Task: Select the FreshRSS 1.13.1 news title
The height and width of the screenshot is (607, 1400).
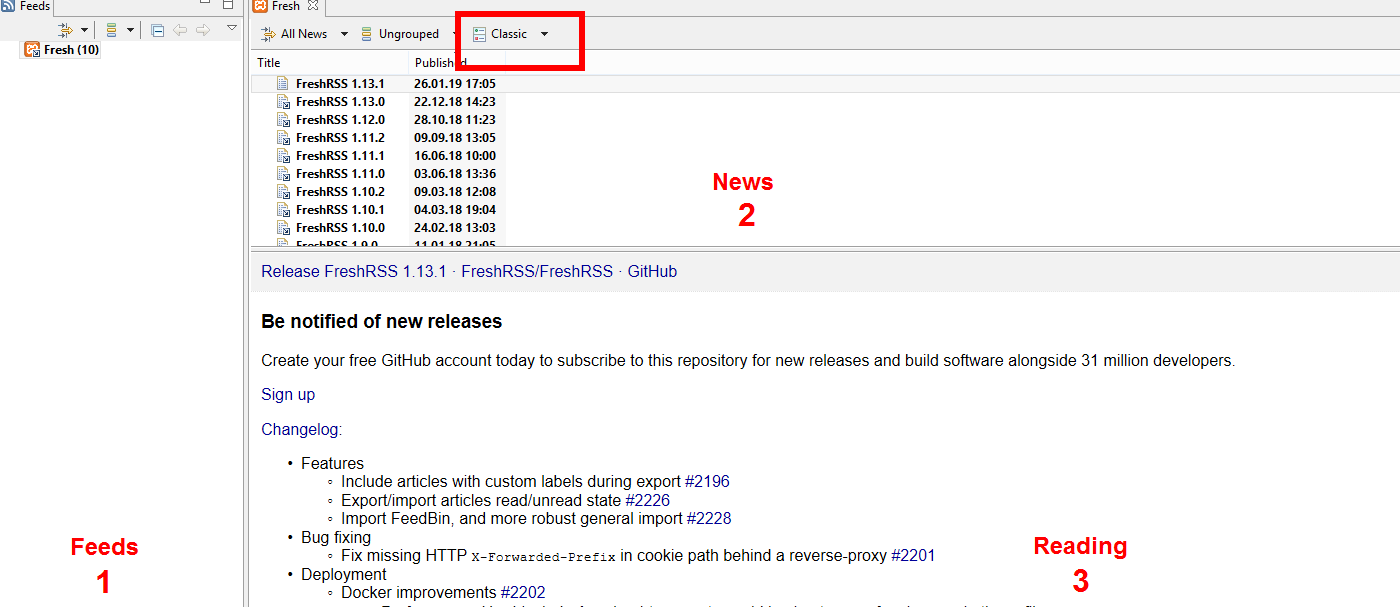Action: coord(340,84)
